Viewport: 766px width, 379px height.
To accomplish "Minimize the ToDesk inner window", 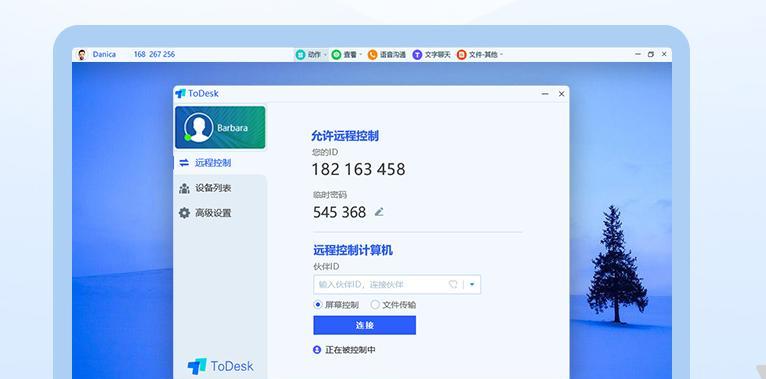I will pyautogui.click(x=545, y=94).
